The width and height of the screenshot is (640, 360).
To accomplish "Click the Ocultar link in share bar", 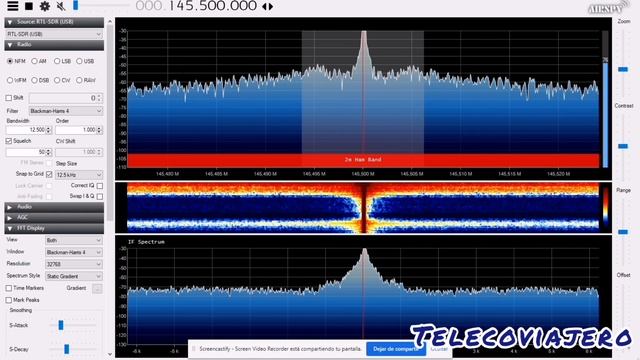I will click(439, 349).
